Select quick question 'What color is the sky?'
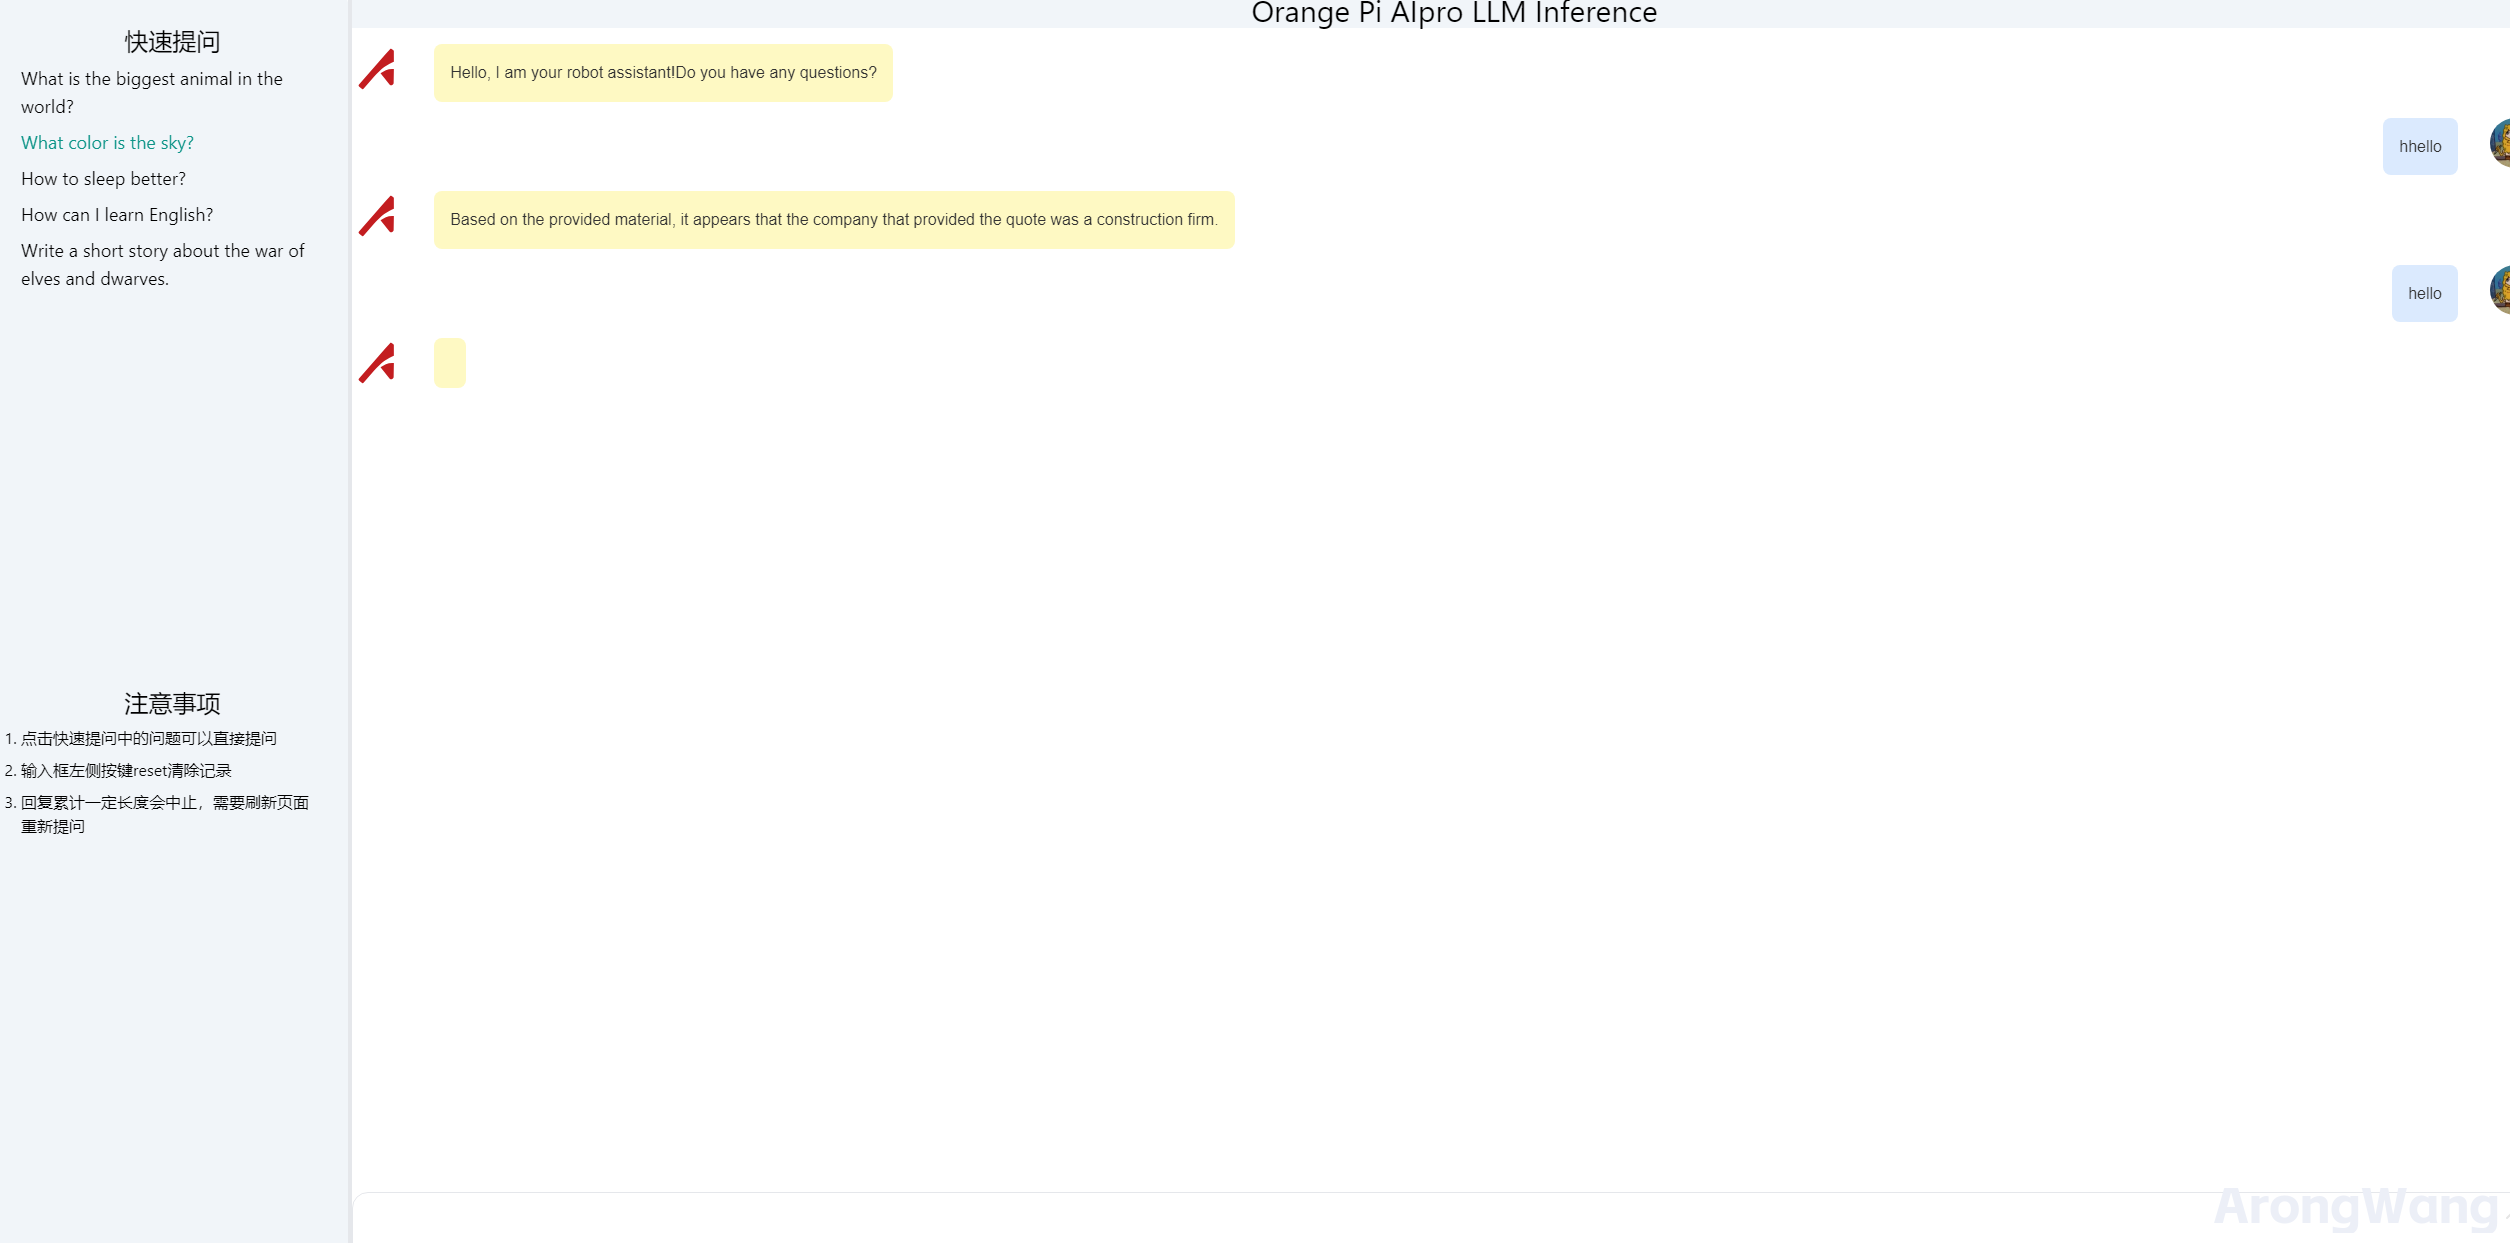This screenshot has height=1243, width=2510. coord(107,143)
